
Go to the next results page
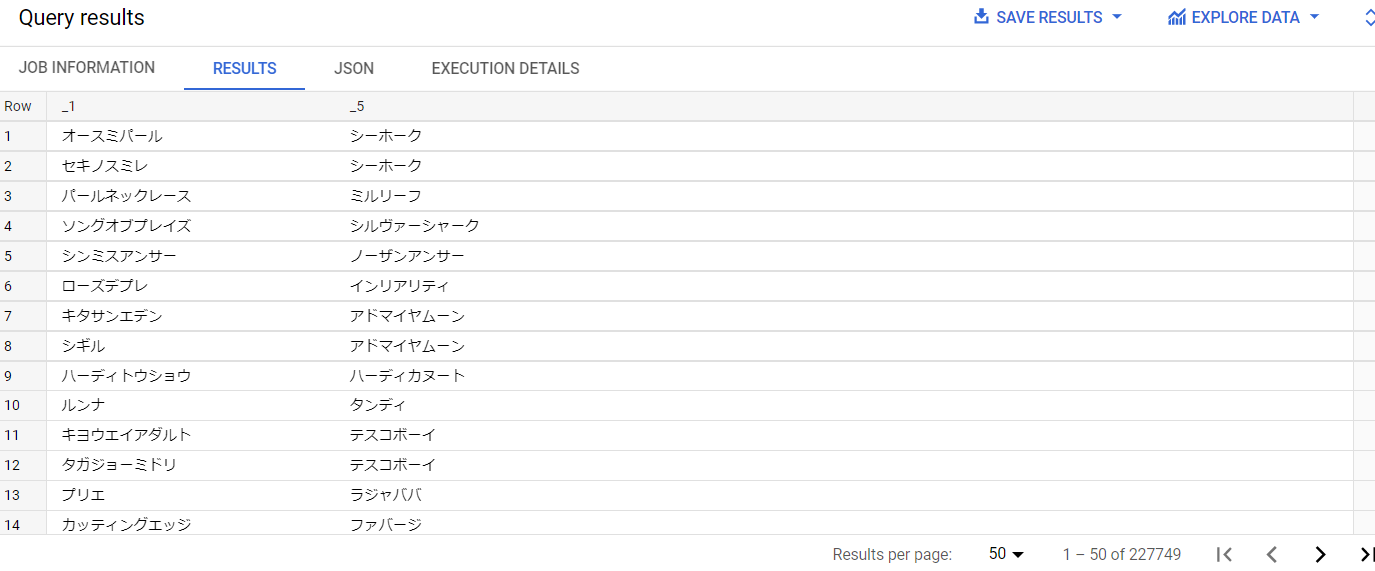tap(1320, 554)
